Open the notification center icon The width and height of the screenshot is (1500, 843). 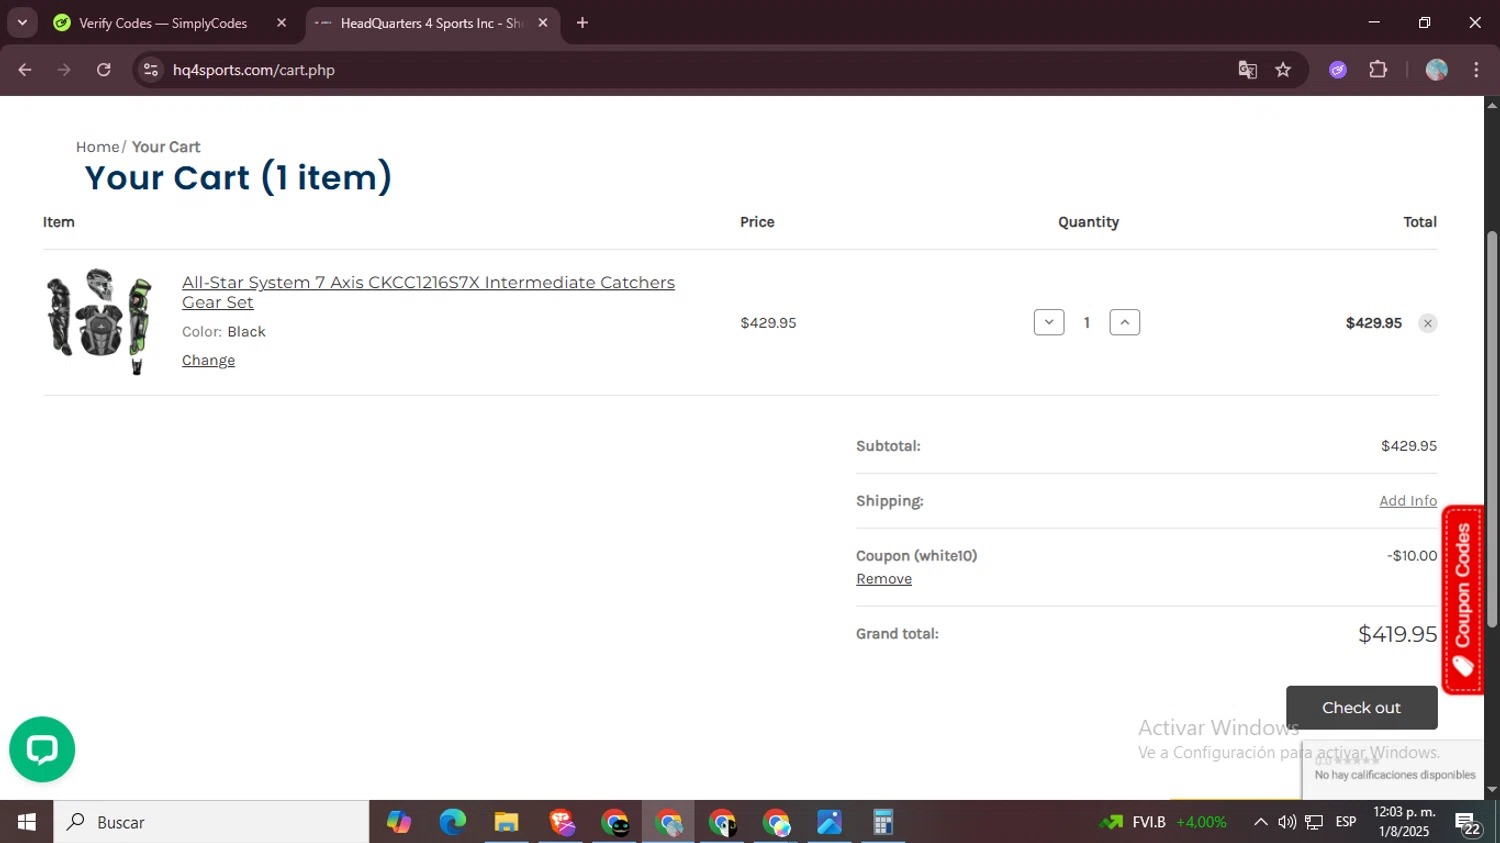pyautogui.click(x=1468, y=823)
